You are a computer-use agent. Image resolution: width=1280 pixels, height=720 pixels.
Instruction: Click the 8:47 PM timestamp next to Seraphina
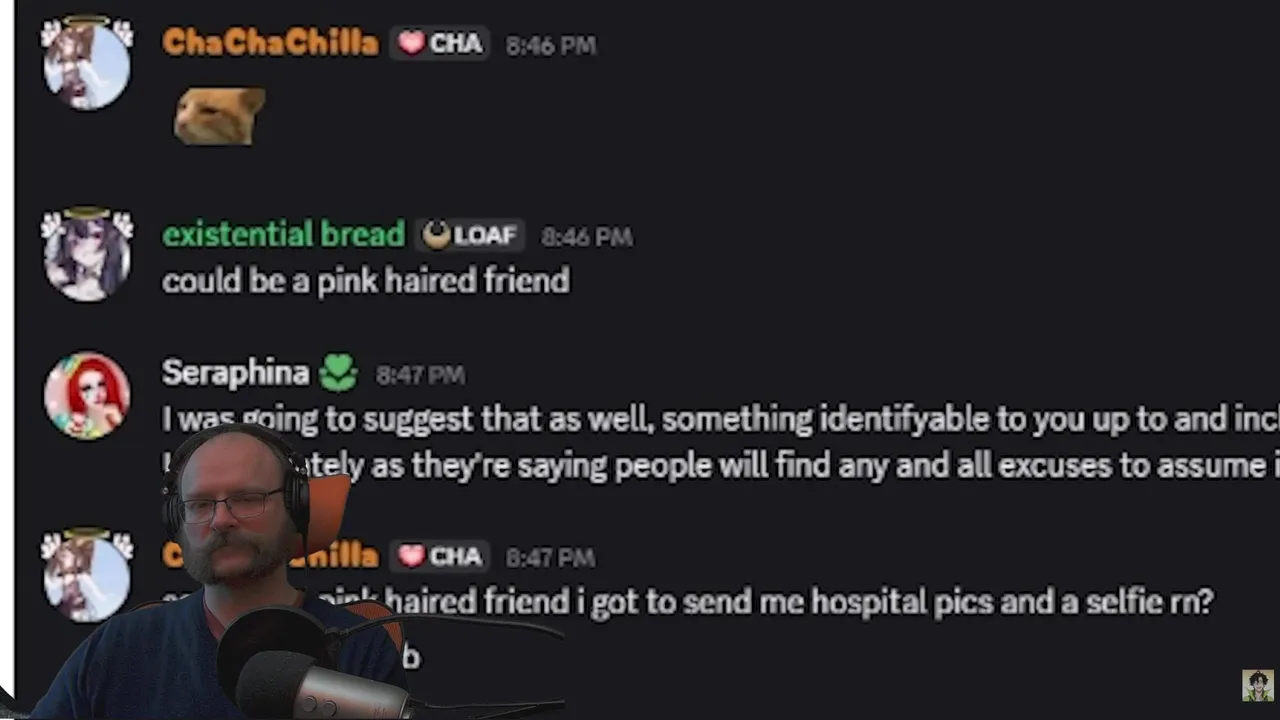click(x=420, y=375)
